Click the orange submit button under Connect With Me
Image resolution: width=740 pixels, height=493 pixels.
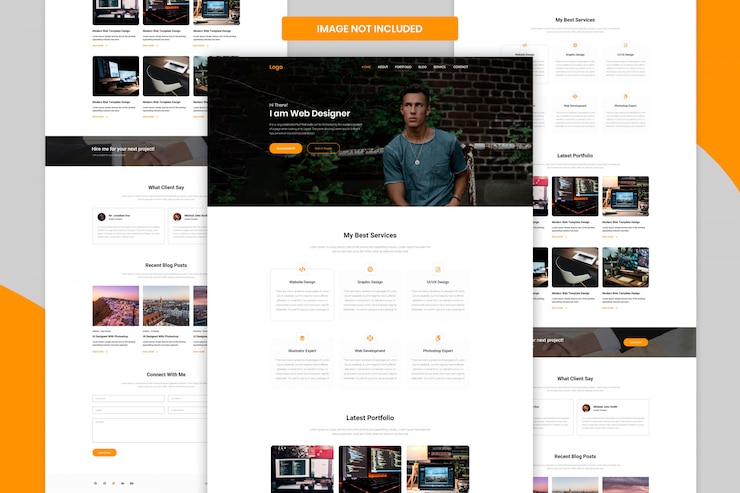(x=104, y=452)
